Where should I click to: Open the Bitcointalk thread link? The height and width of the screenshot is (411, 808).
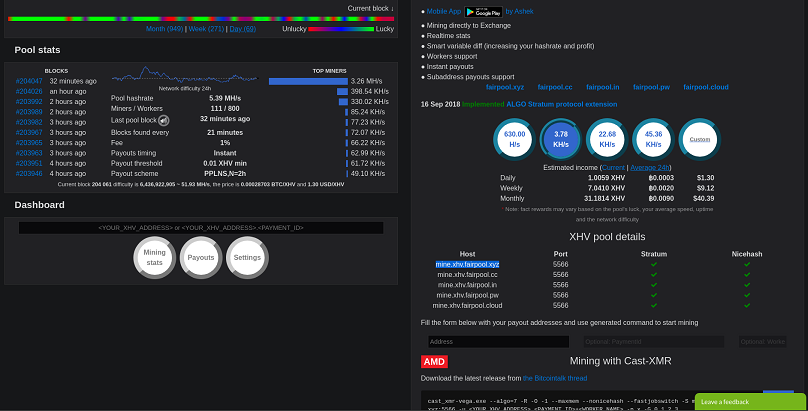(x=555, y=378)
